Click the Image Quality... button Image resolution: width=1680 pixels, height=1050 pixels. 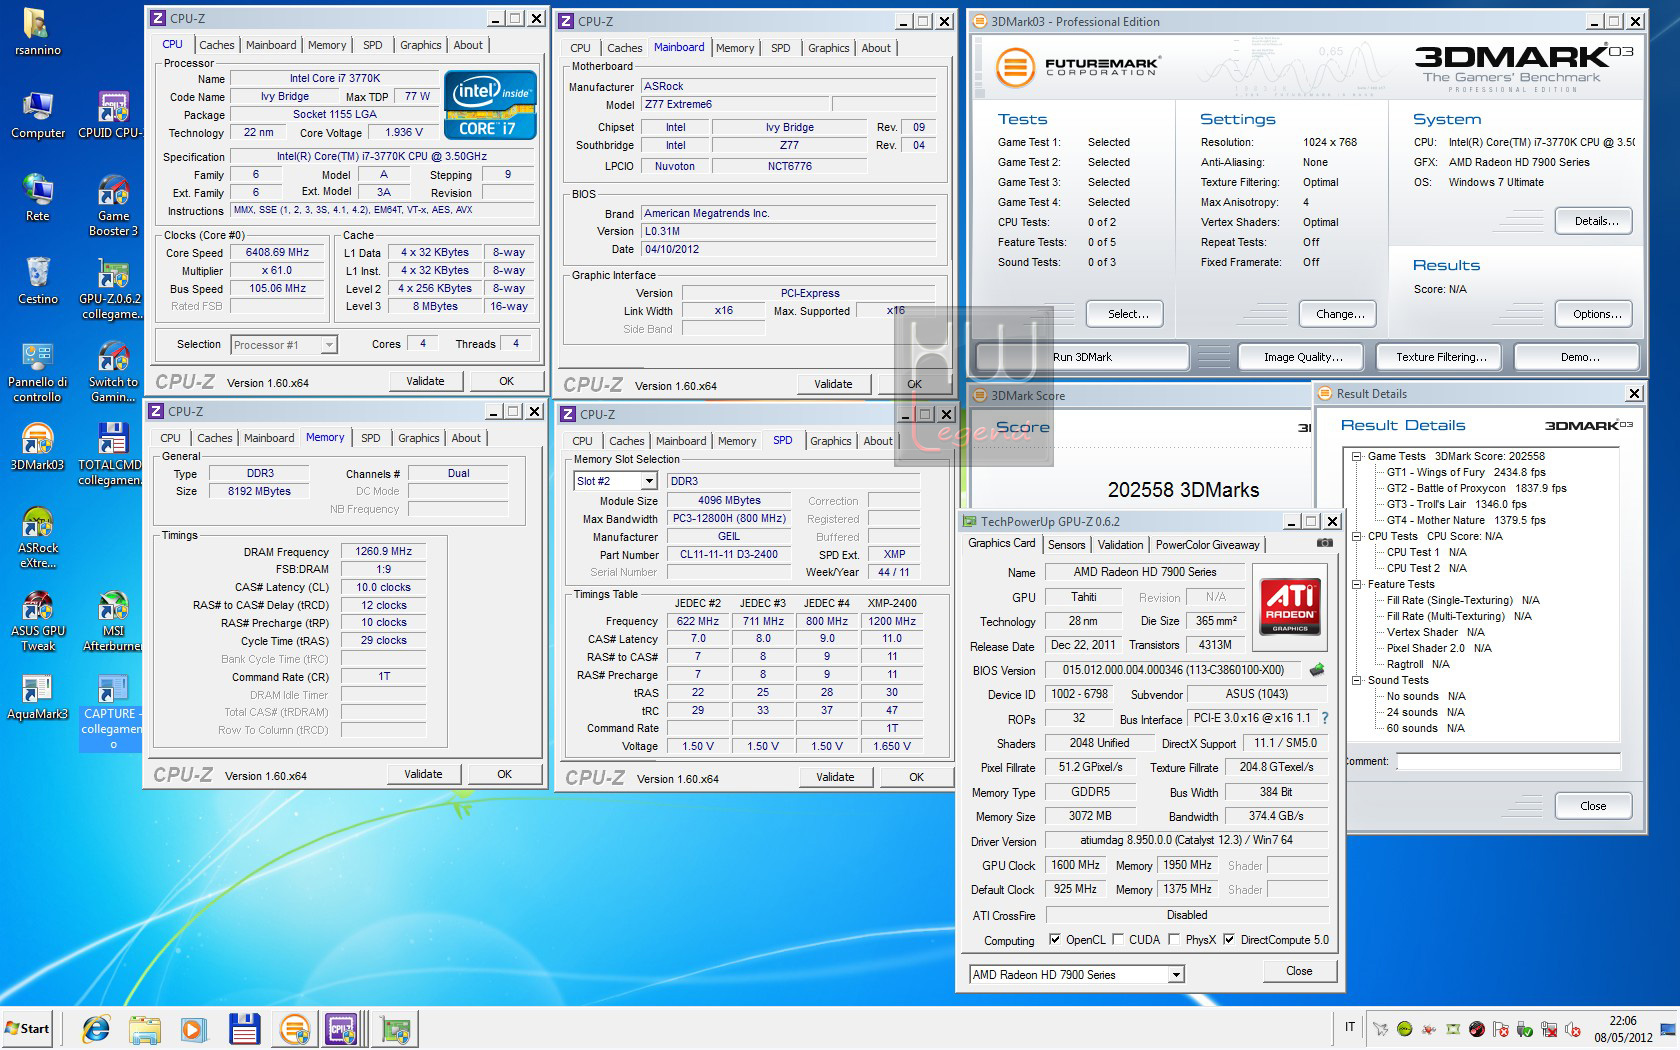pyautogui.click(x=1302, y=357)
